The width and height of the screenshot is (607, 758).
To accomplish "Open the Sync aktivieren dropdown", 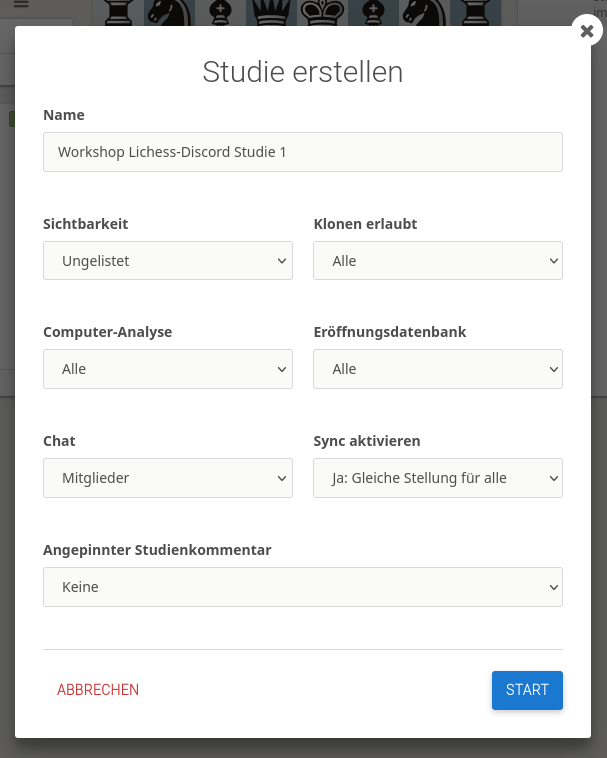I will pyautogui.click(x=438, y=478).
